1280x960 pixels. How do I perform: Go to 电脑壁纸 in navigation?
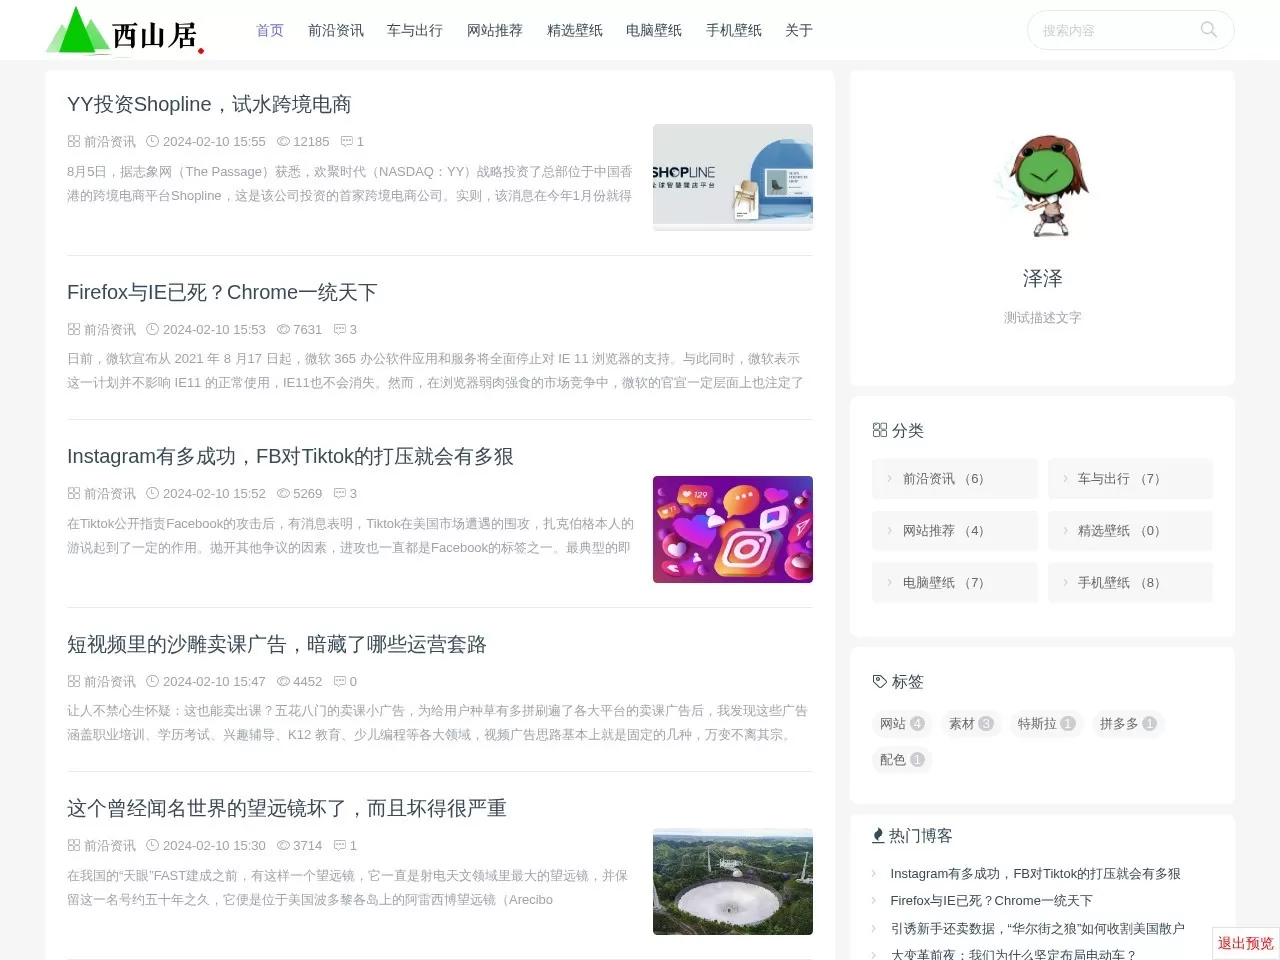653,31
